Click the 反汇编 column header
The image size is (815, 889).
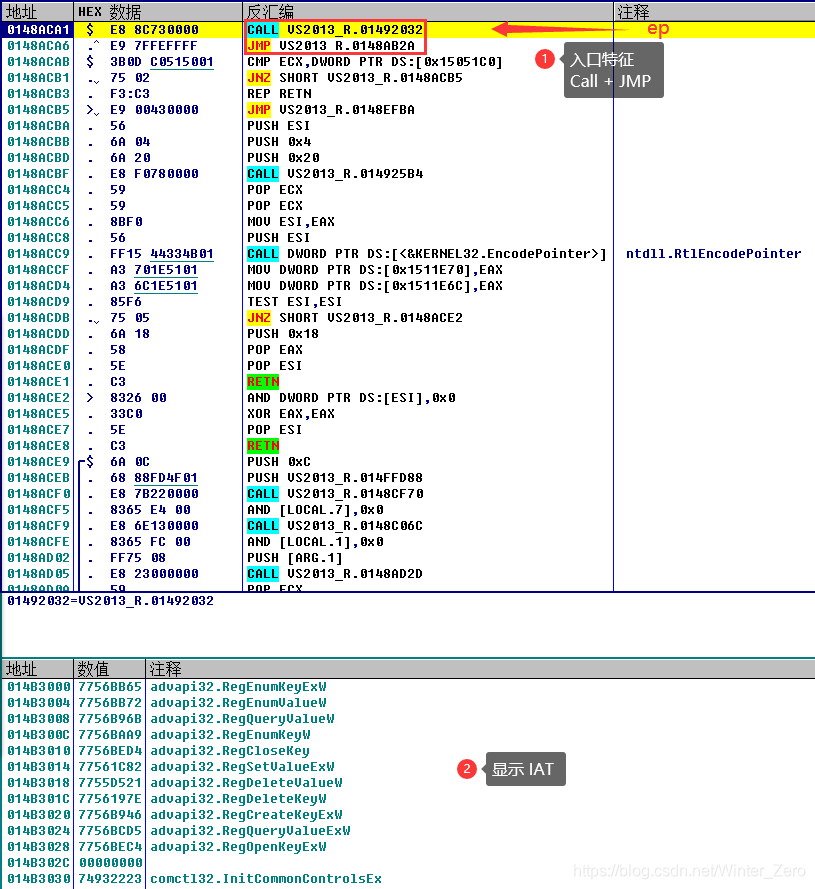click(428, 12)
